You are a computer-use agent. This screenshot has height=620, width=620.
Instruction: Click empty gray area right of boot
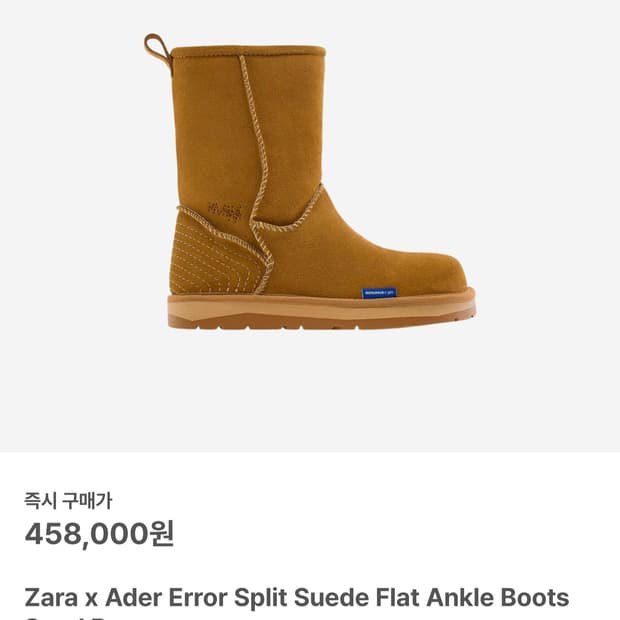point(550,198)
